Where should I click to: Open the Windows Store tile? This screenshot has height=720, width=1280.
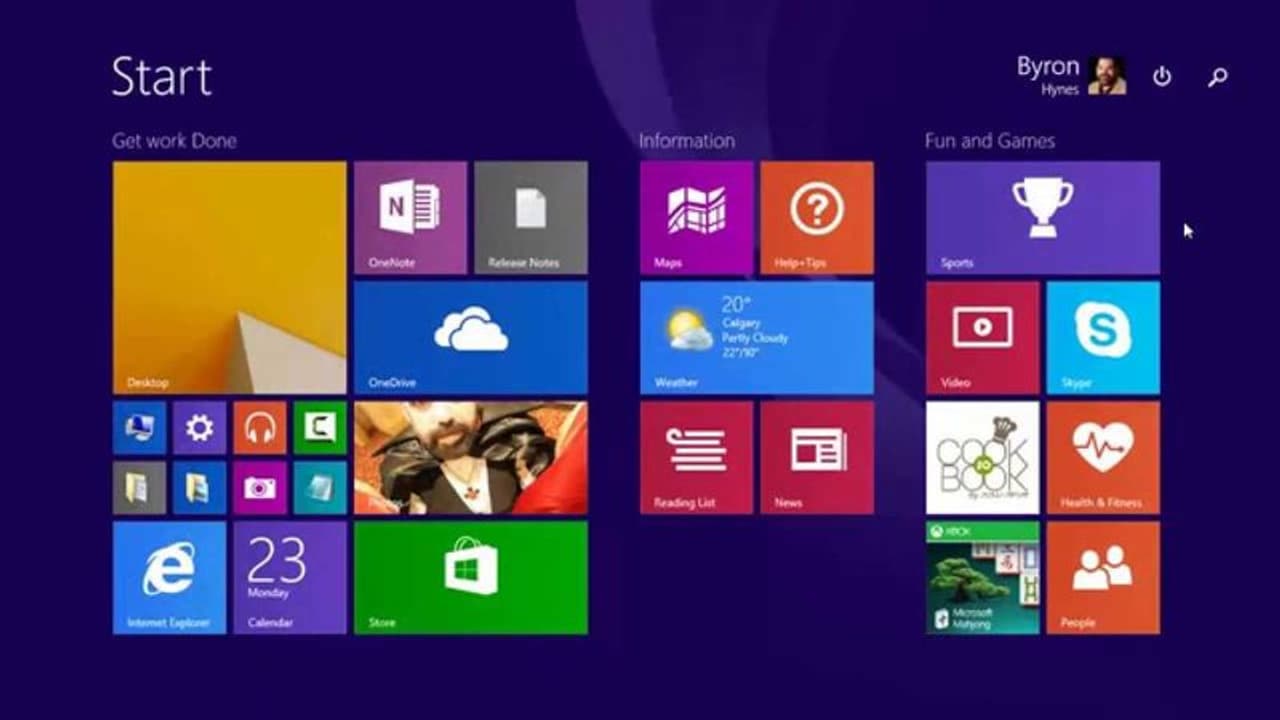[471, 577]
